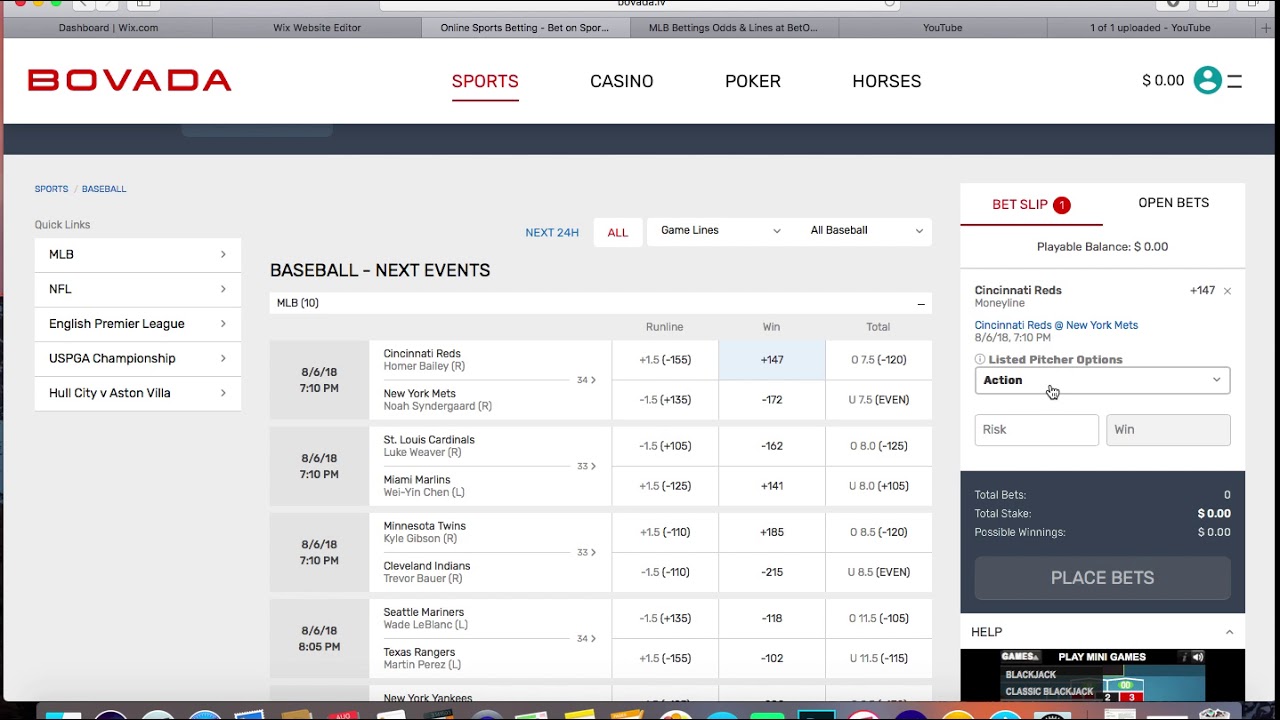The image size is (1280, 720).
Task: Open the Action pitcher options dropdown
Action: pos(1102,380)
